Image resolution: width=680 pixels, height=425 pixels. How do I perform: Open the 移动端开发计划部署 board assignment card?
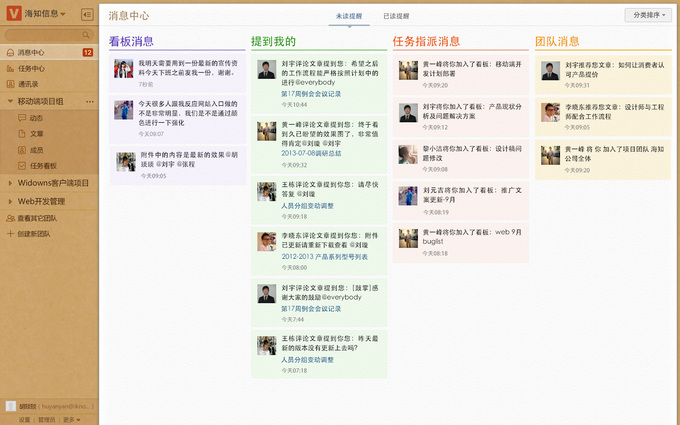click(461, 74)
